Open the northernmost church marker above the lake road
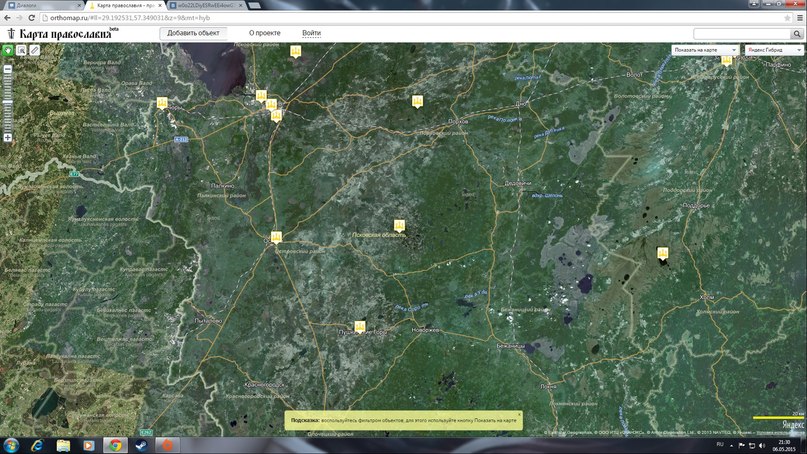 pyautogui.click(x=295, y=51)
